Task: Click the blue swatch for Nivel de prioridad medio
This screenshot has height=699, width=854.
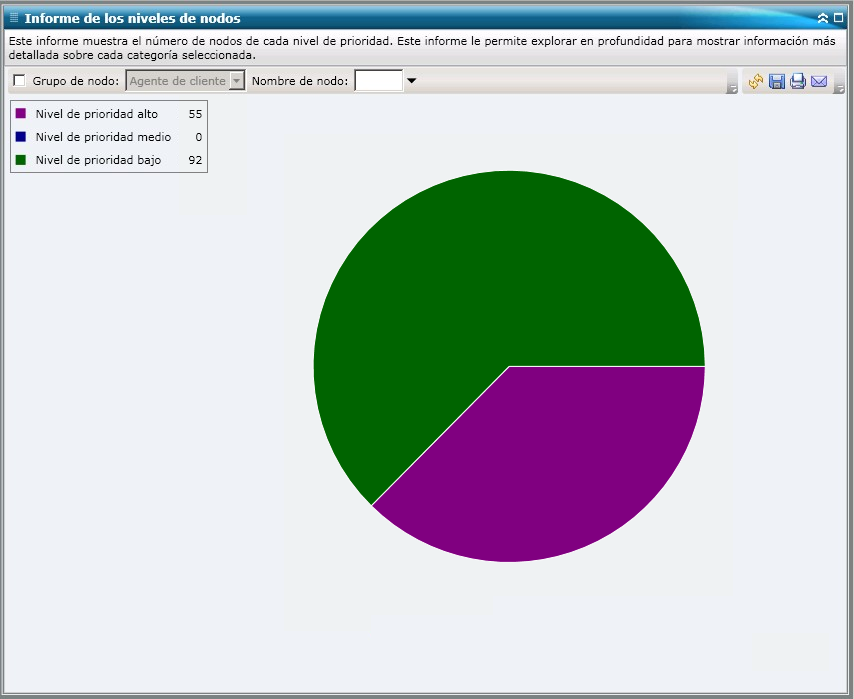Action: (18, 137)
